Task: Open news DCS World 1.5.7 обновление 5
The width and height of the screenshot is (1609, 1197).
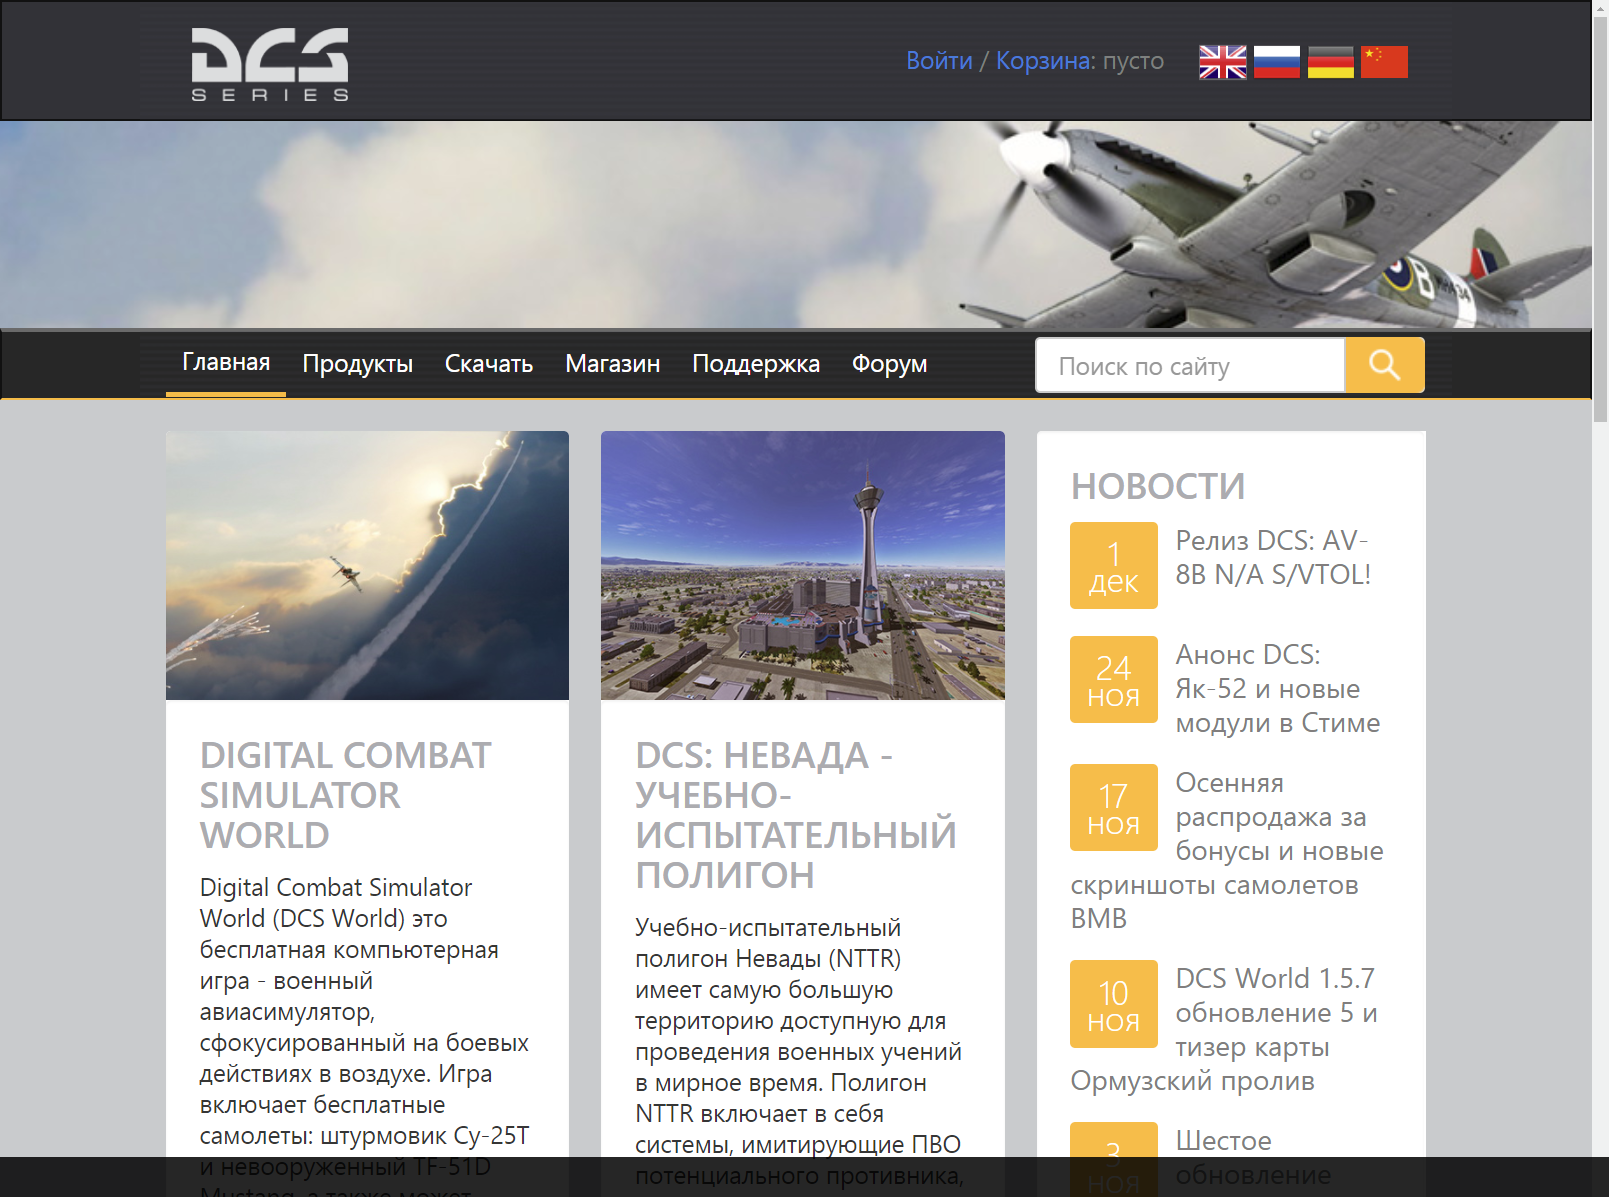Action: [x=1225, y=1029]
